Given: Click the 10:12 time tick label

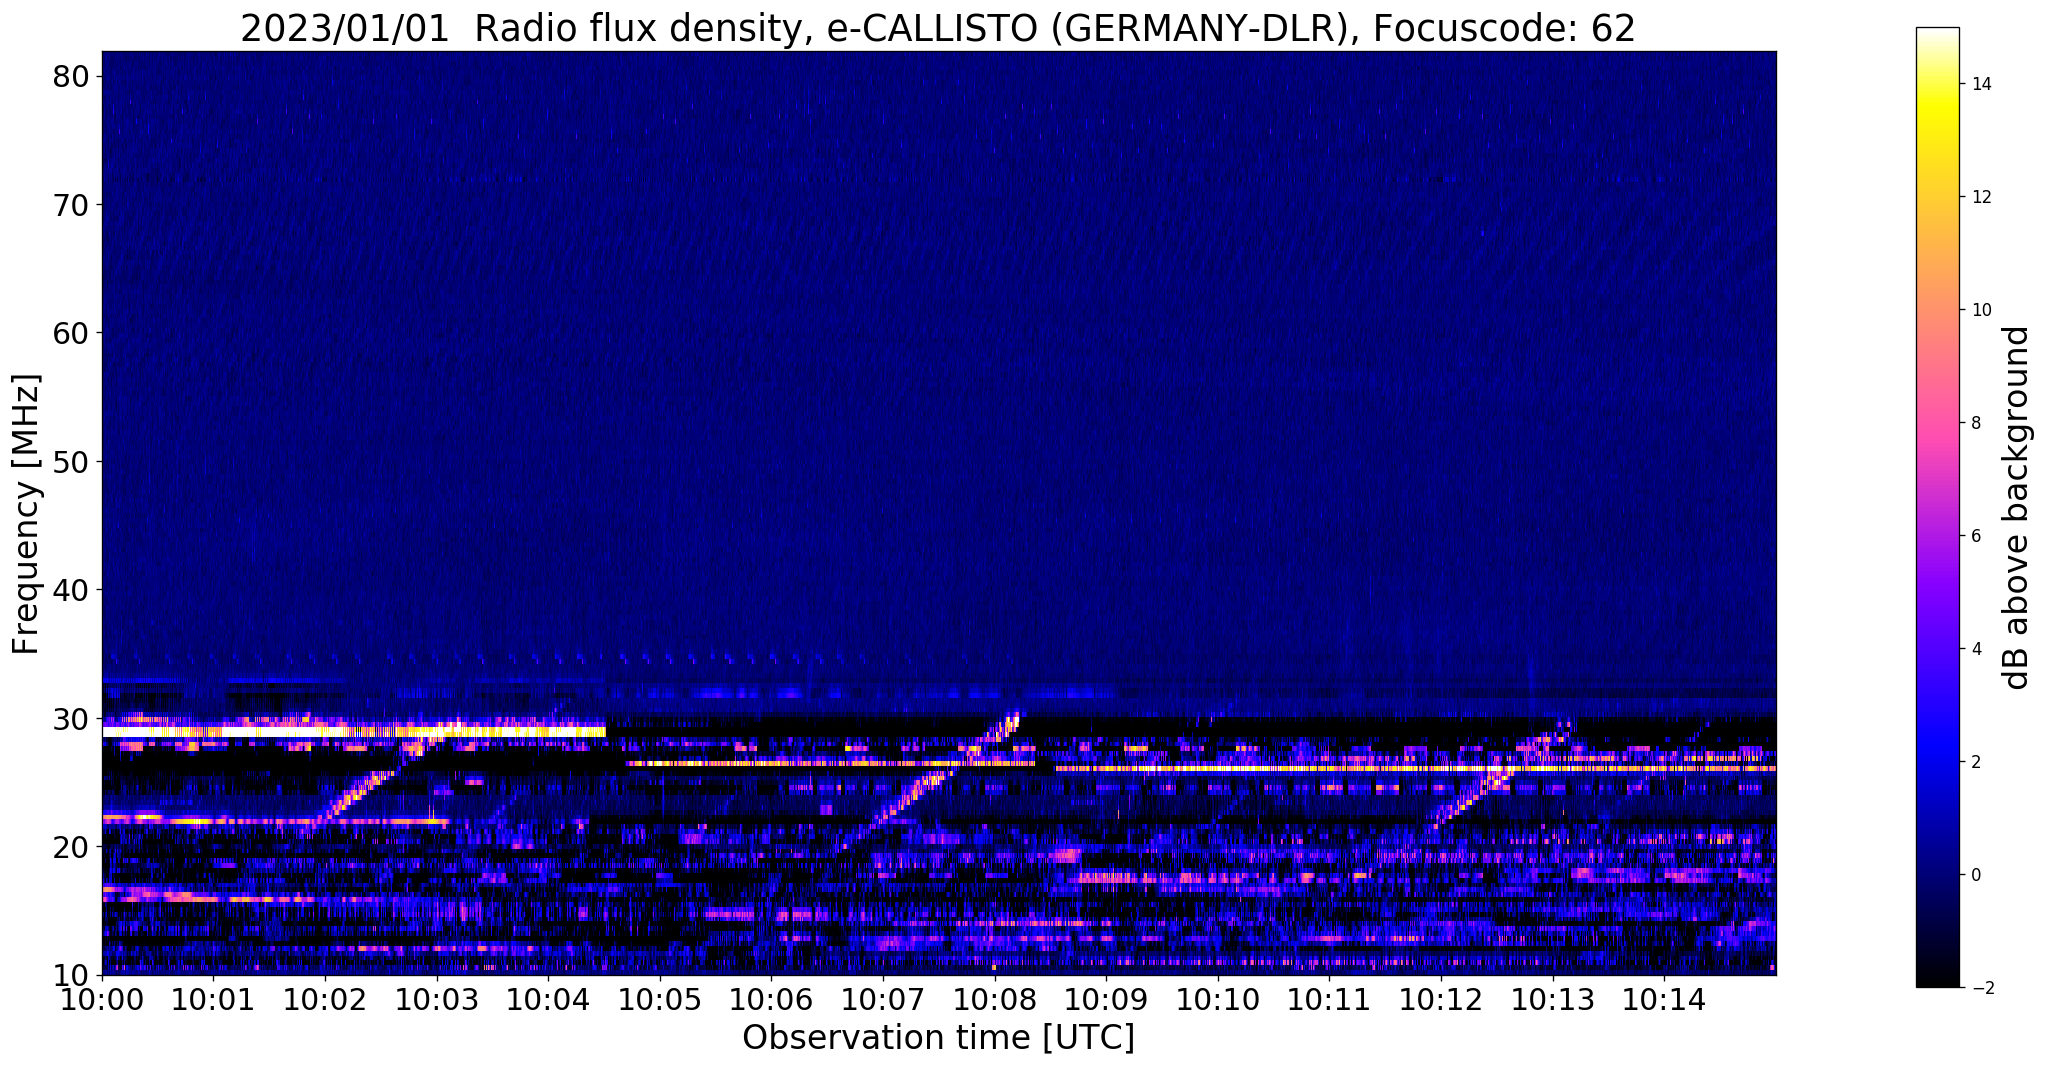Looking at the screenshot, I should click(x=1441, y=1000).
